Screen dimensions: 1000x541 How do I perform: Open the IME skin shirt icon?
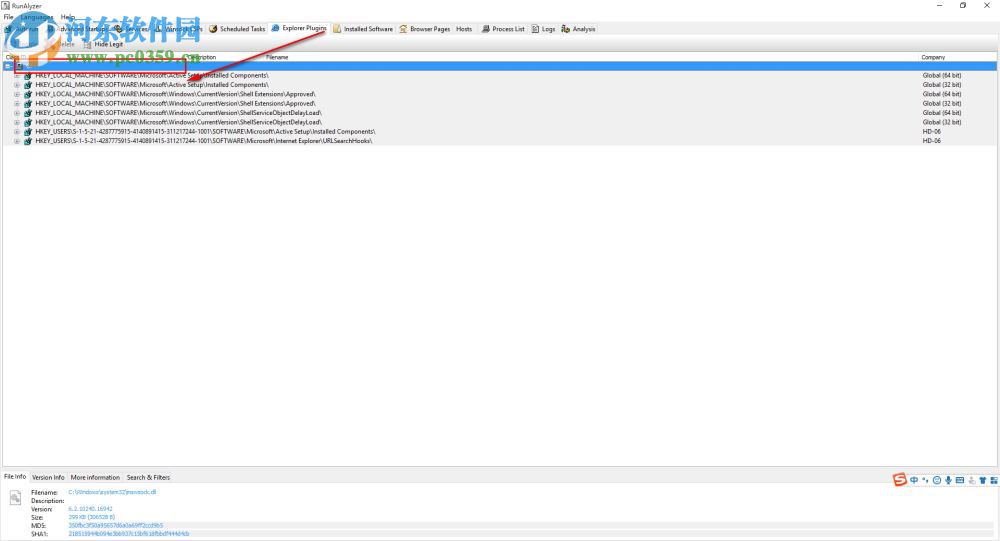pyautogui.click(x=983, y=480)
